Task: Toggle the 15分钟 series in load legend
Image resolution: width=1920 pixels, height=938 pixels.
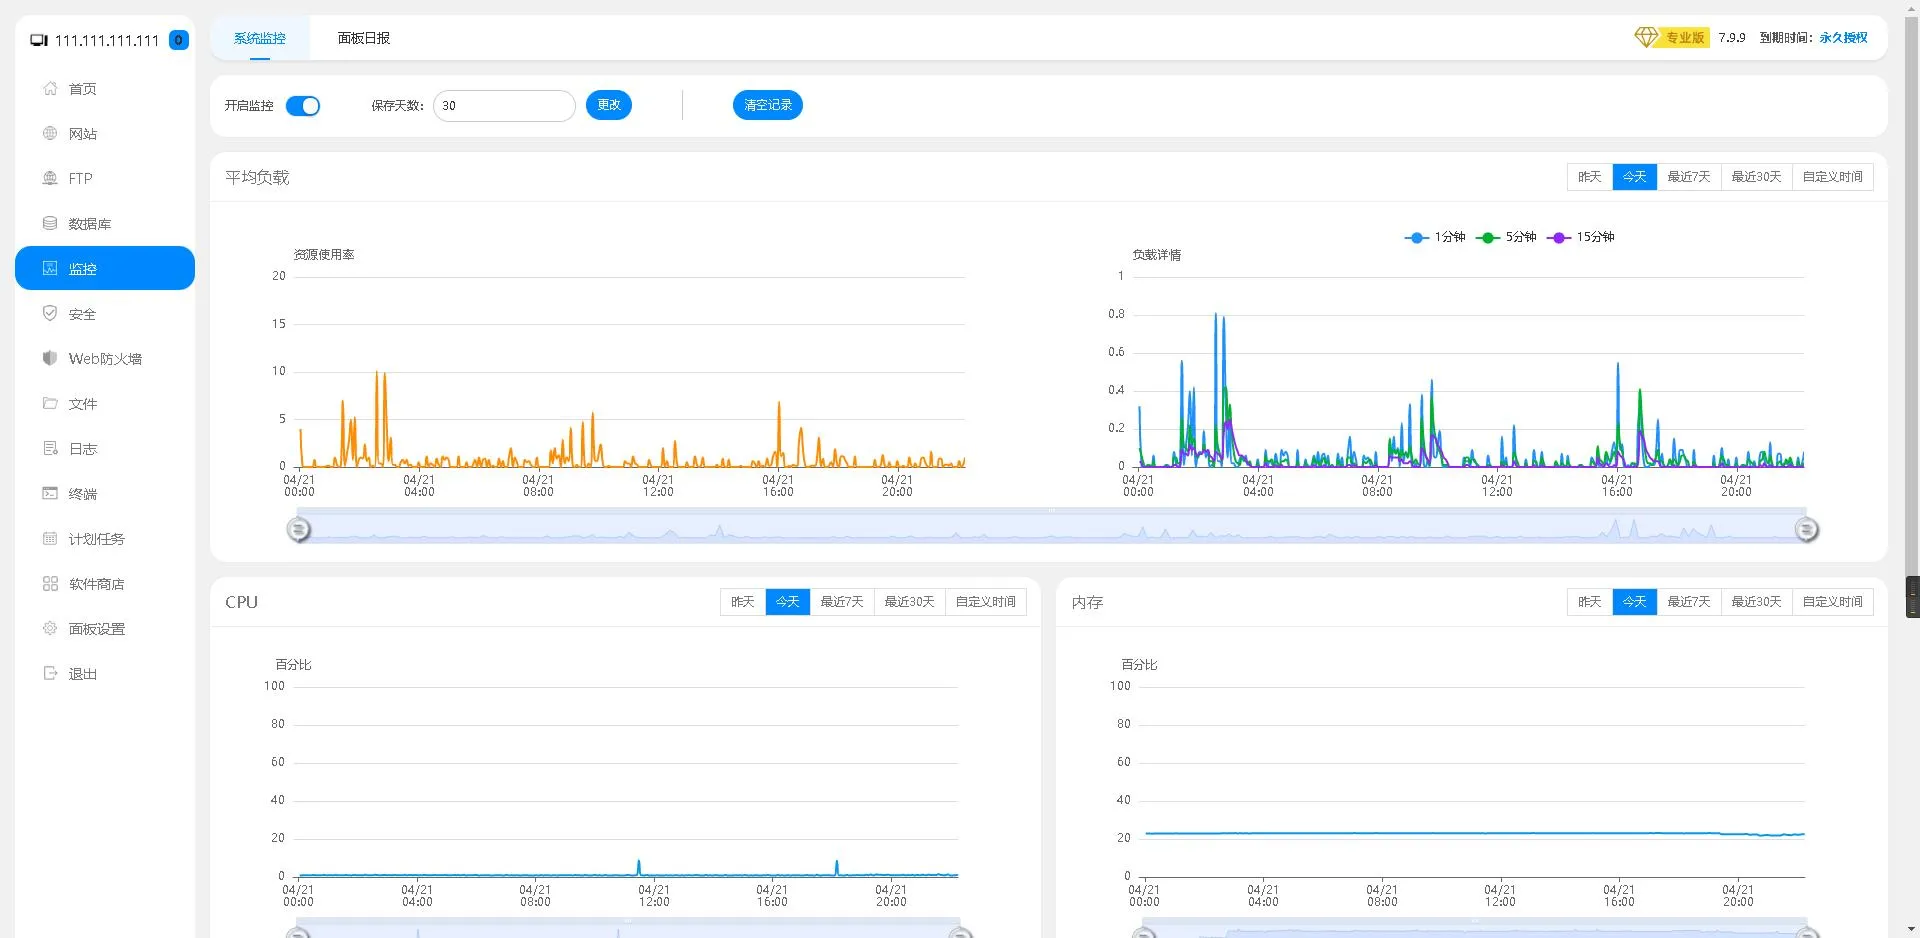Action: pyautogui.click(x=1581, y=237)
